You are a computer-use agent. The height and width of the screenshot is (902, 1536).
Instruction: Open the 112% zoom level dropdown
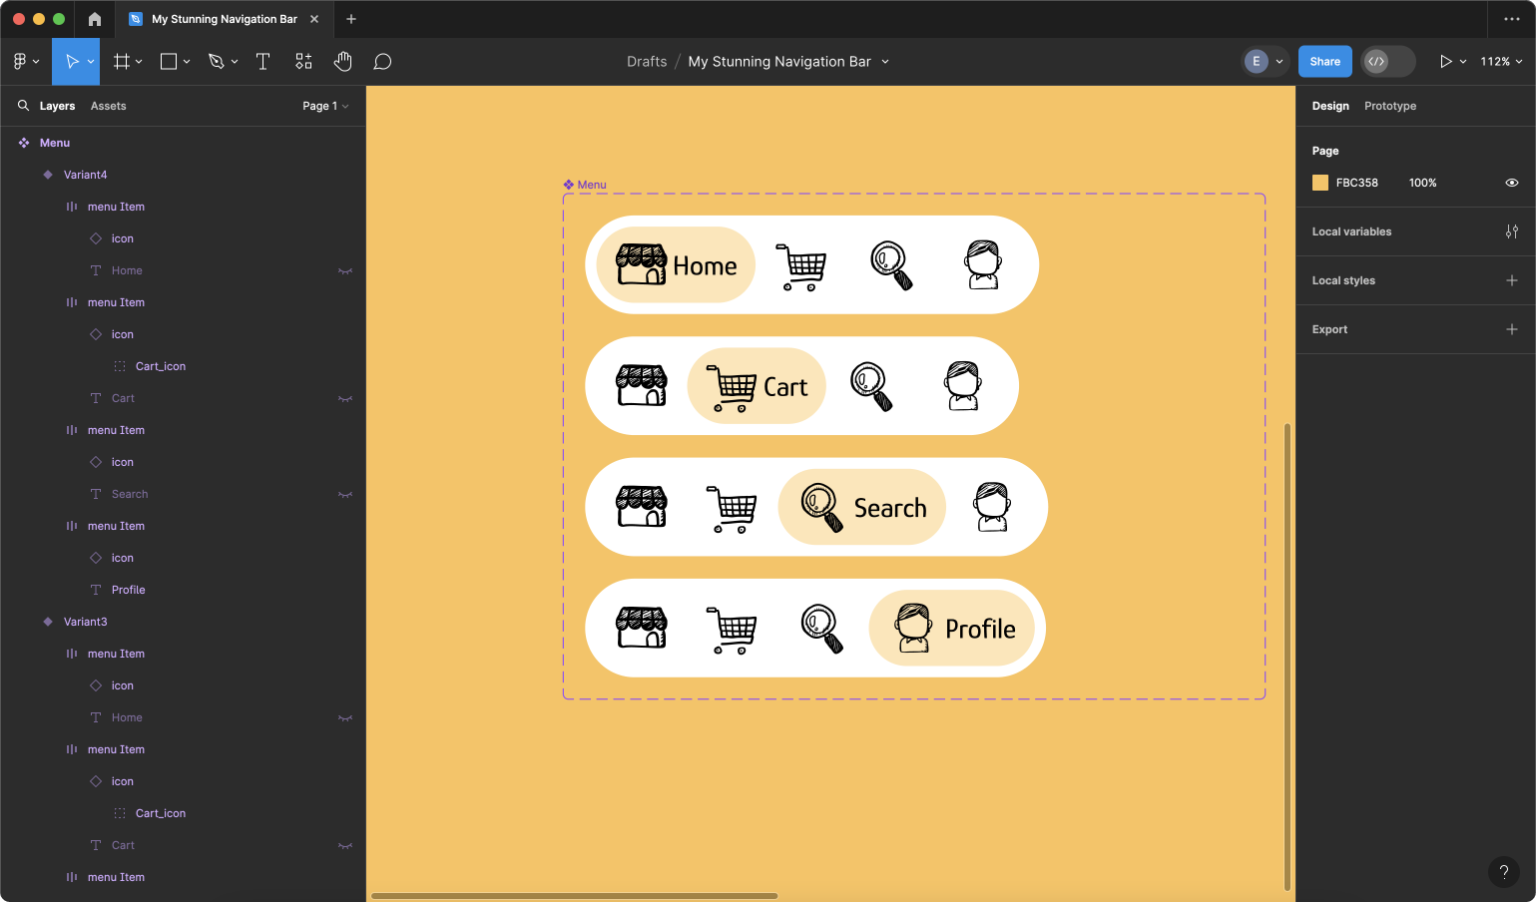pos(1501,61)
